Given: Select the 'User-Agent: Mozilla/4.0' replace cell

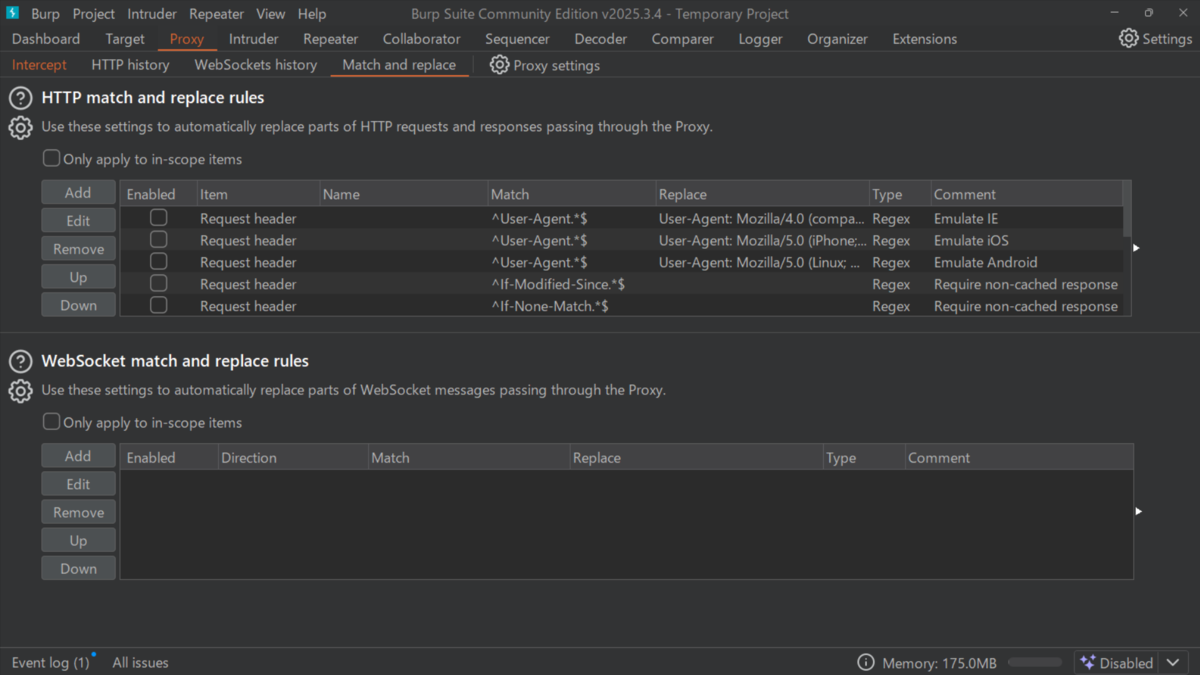Looking at the screenshot, I should pos(762,218).
